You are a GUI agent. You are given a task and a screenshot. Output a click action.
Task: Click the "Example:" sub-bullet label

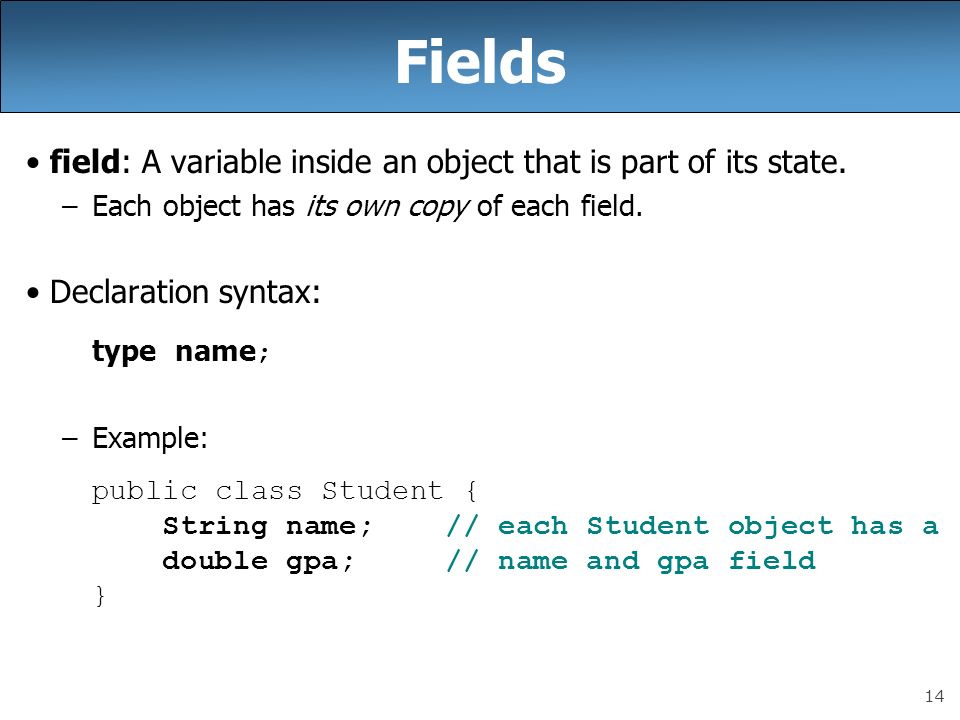click(150, 439)
